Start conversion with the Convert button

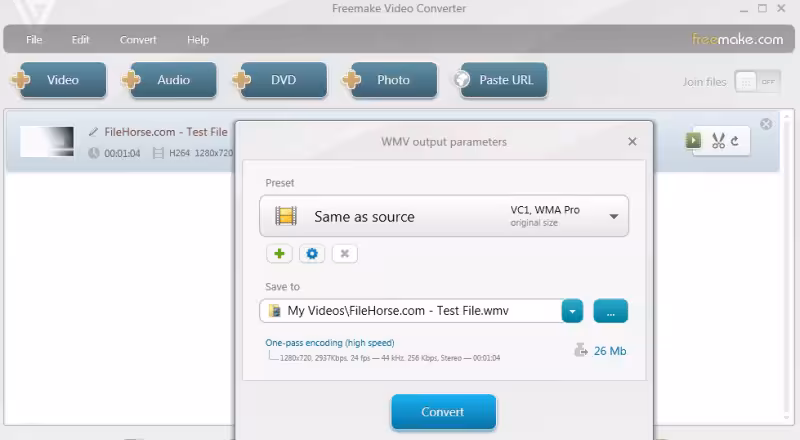(x=443, y=412)
